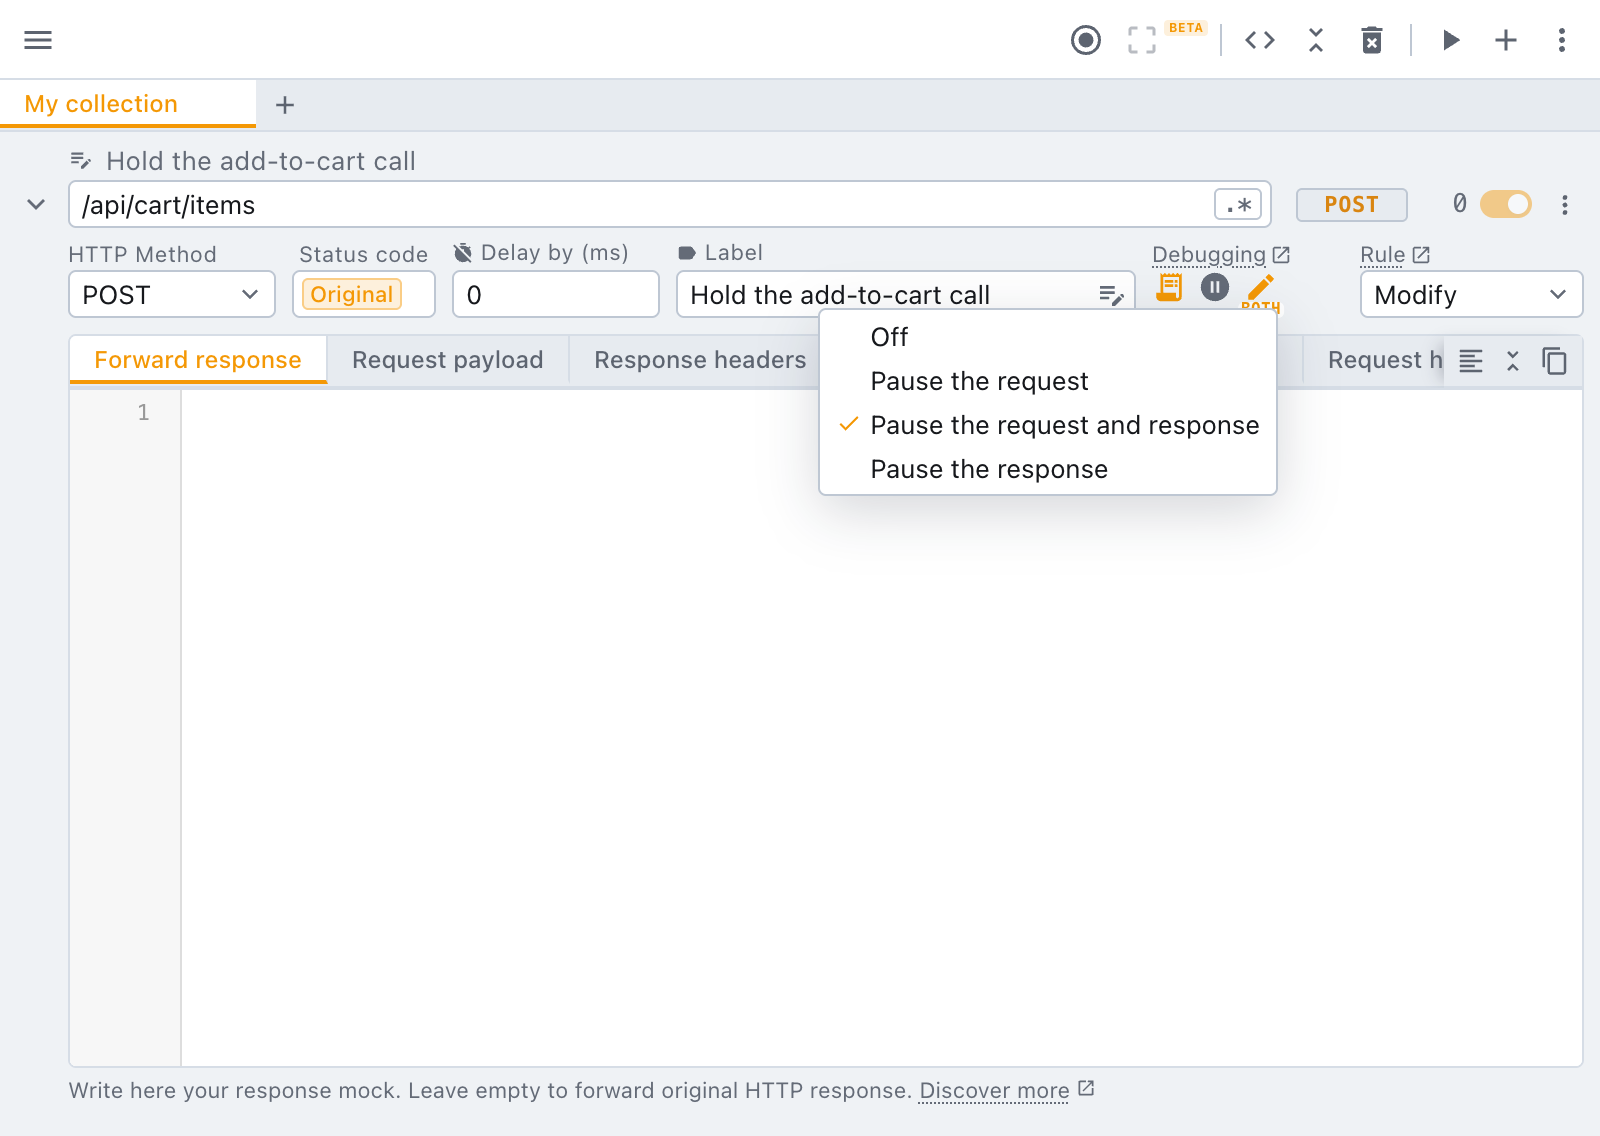The height and width of the screenshot is (1136, 1600).
Task: Select Off in the debugging menu
Action: [x=1048, y=337]
